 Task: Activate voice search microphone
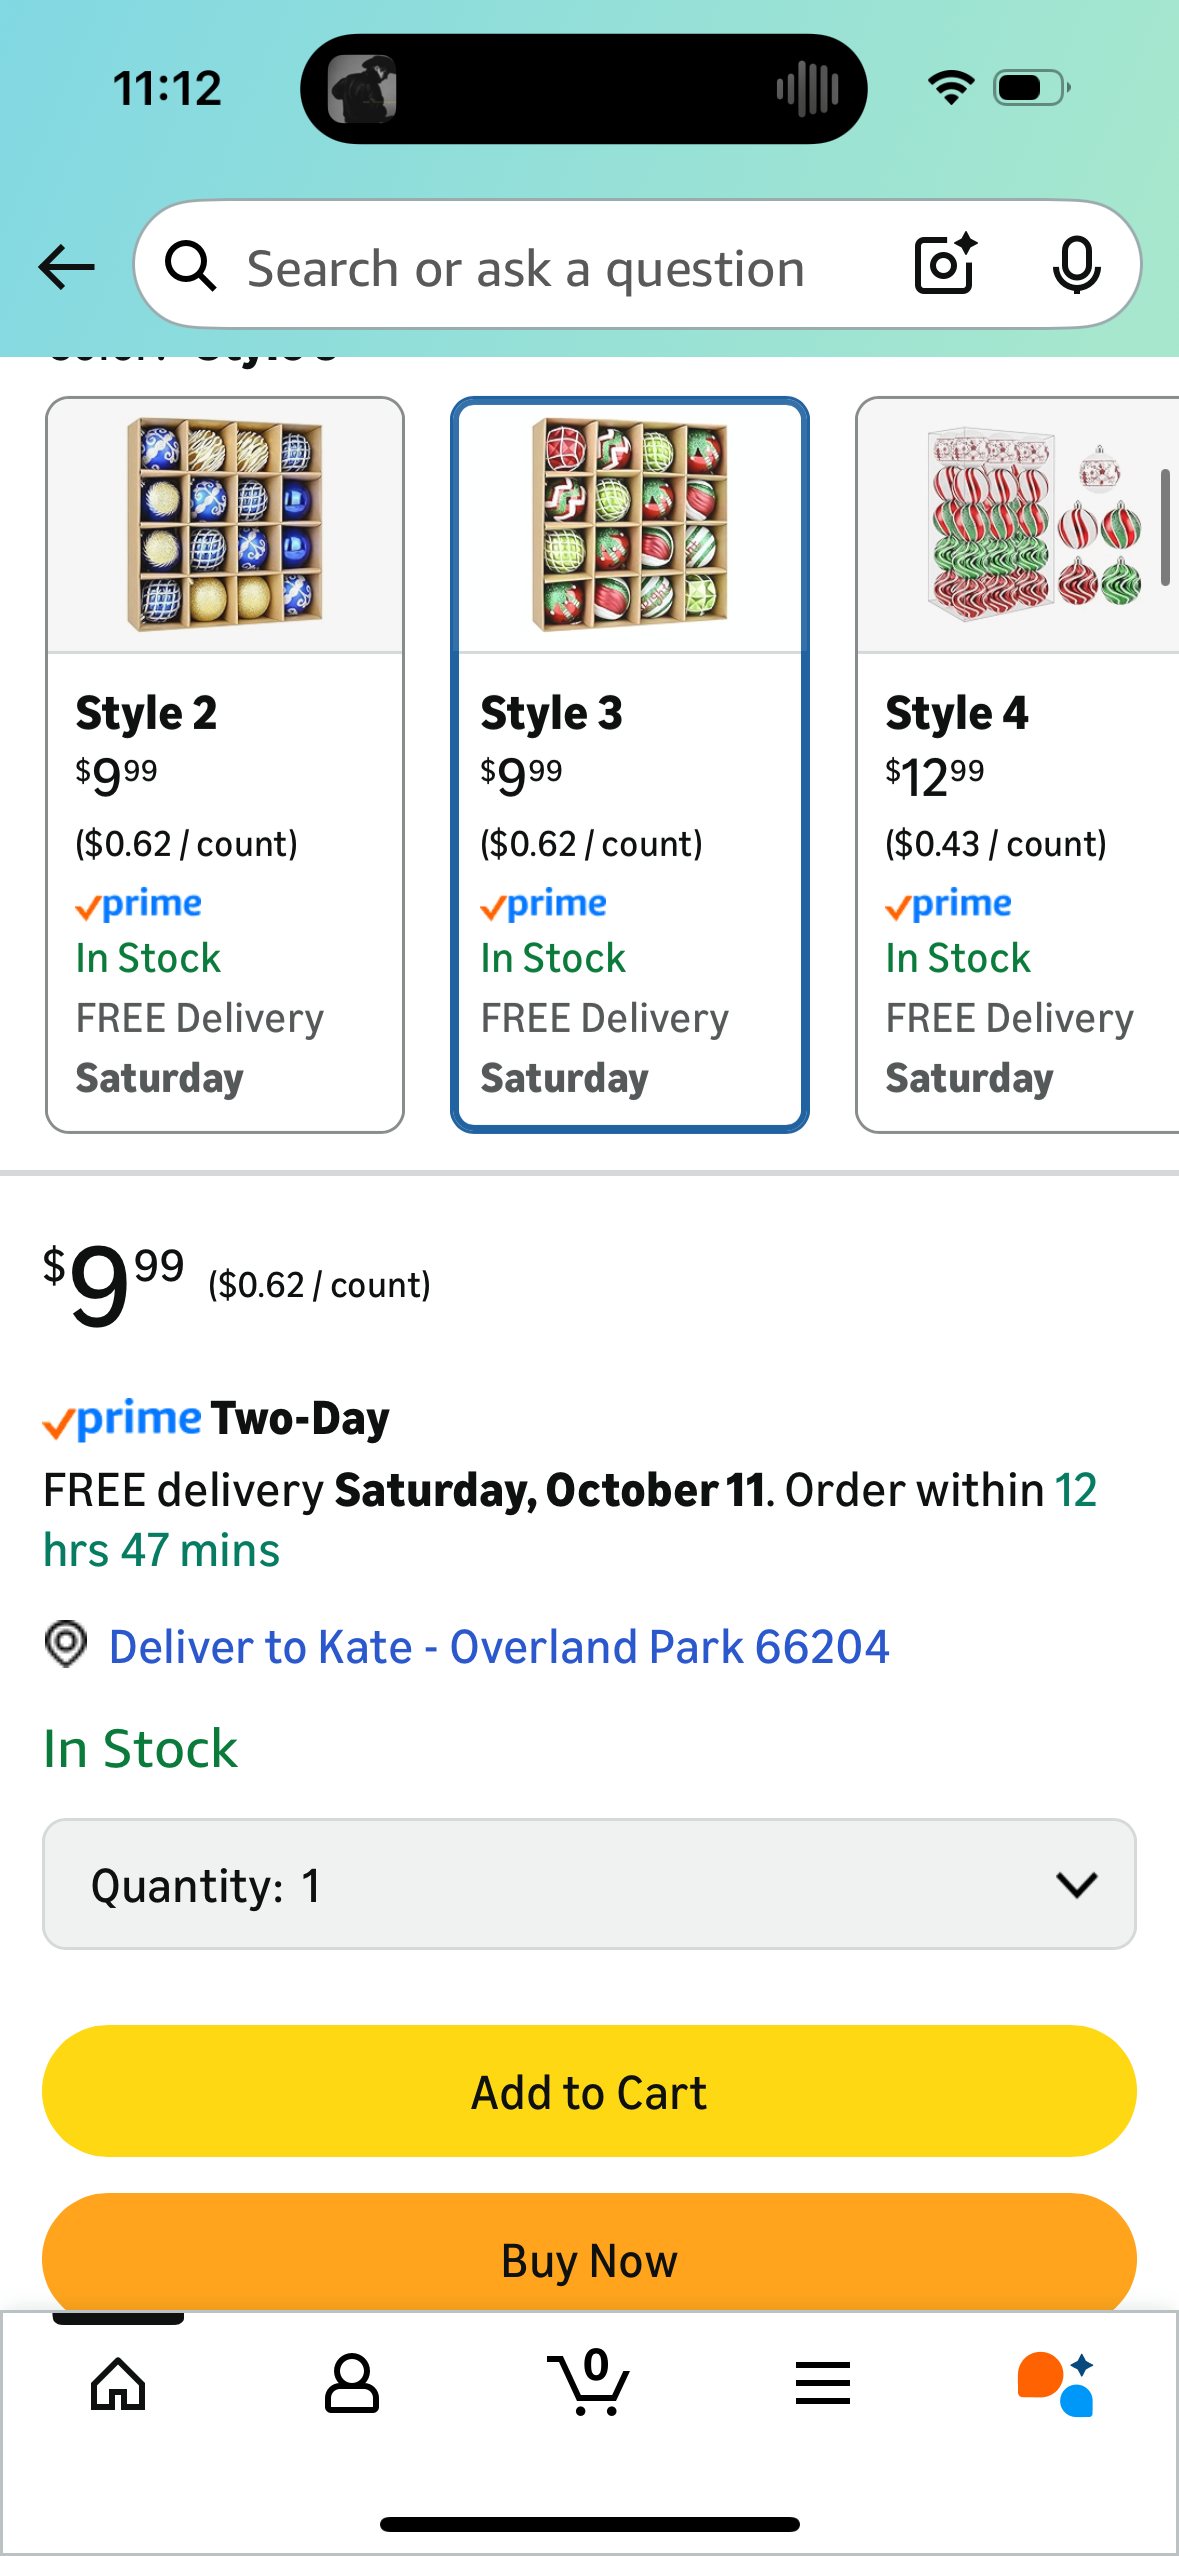coord(1076,265)
